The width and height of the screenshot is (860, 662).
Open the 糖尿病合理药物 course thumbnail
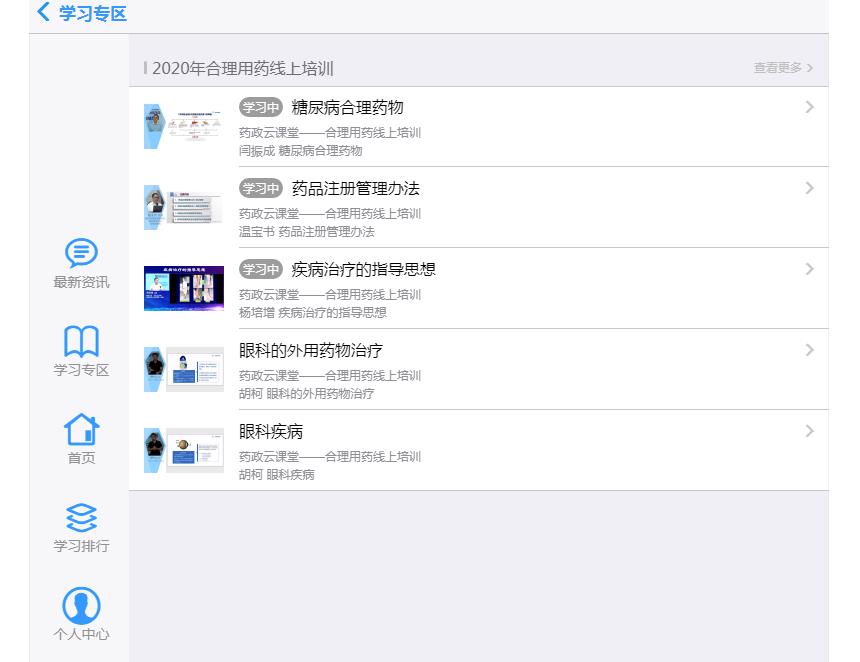tap(184, 127)
